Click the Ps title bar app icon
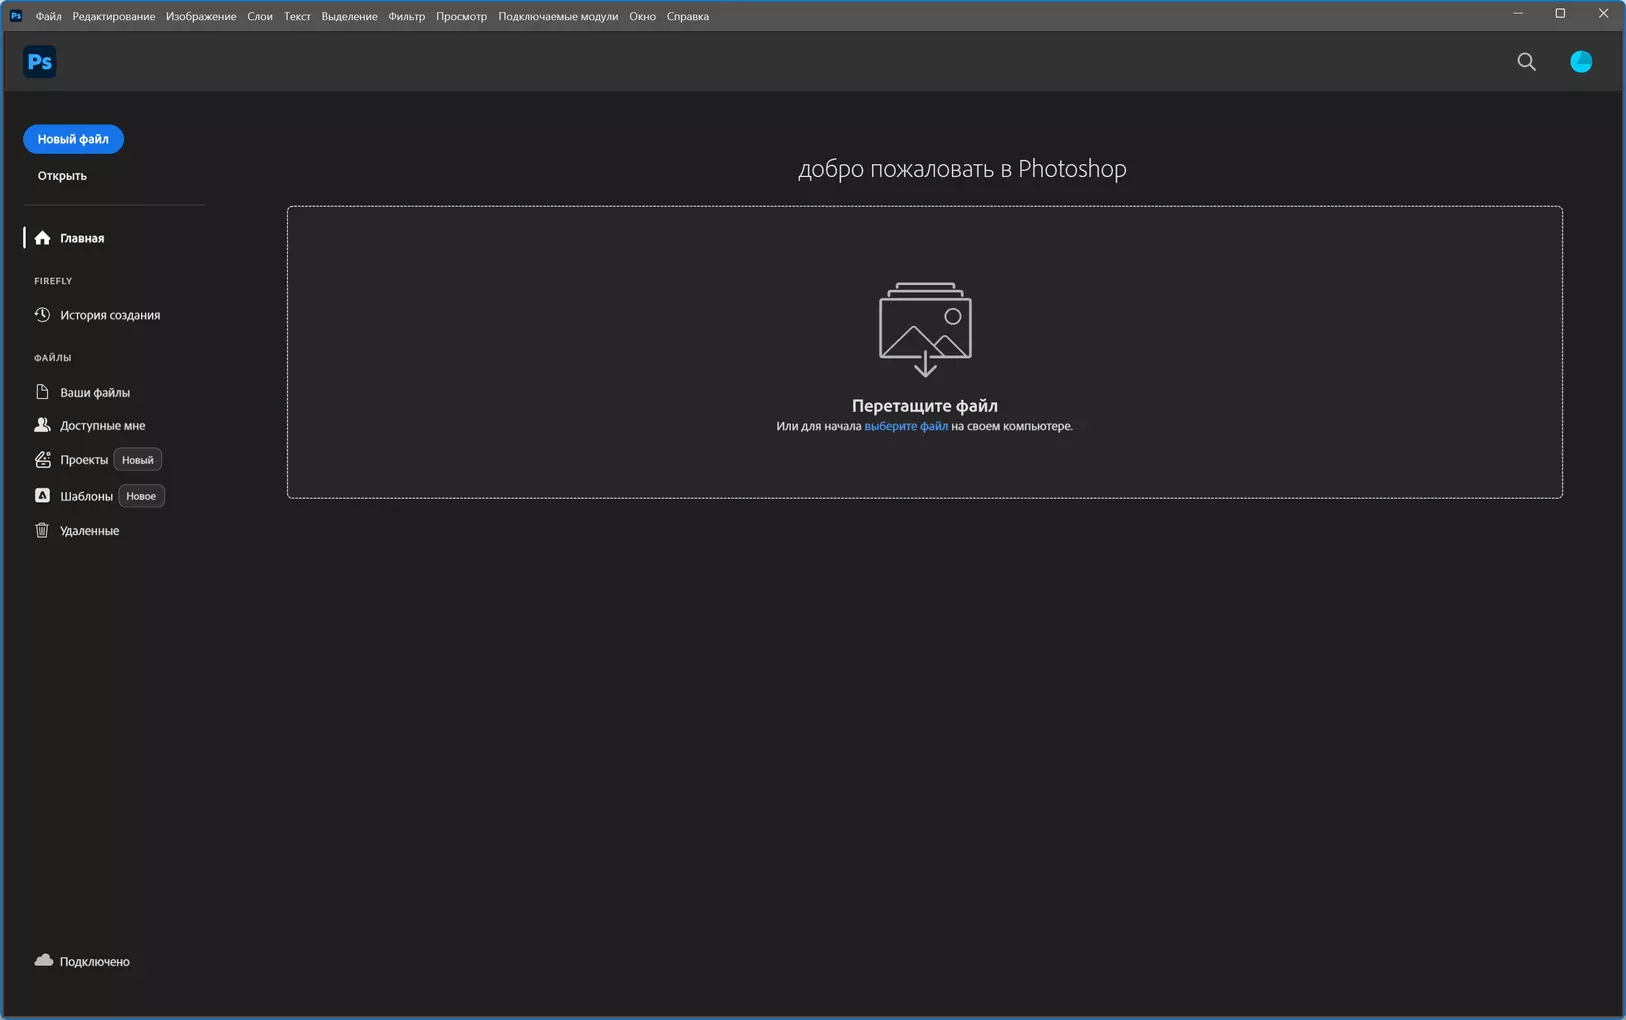This screenshot has width=1626, height=1020. click(16, 16)
